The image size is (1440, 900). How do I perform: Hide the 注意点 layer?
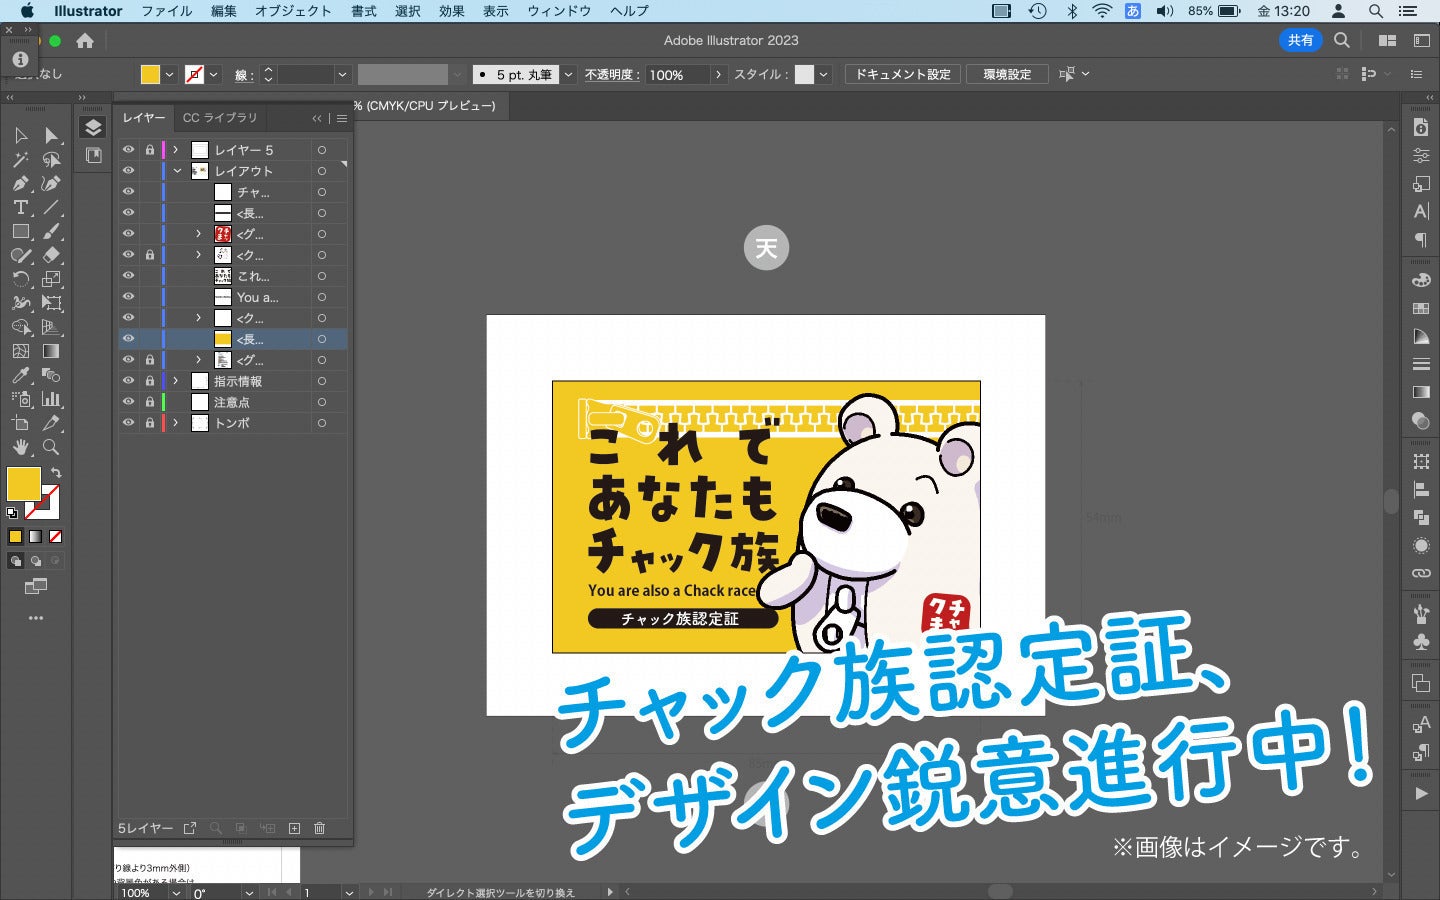click(x=129, y=401)
